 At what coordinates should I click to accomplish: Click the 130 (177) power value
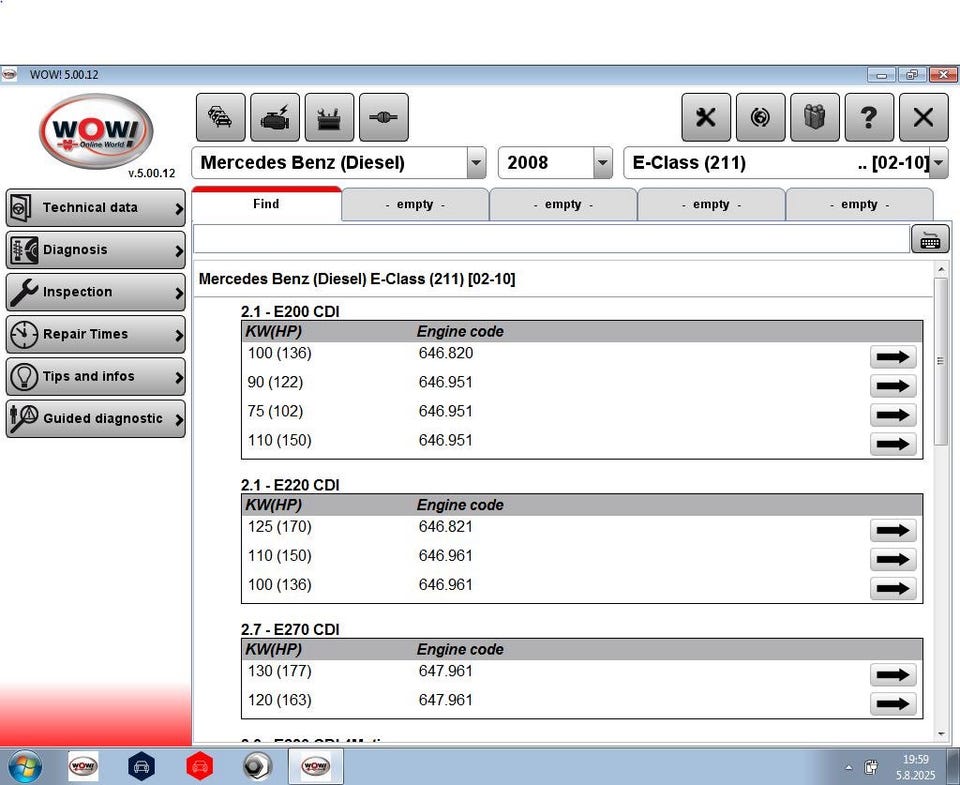[x=280, y=671]
